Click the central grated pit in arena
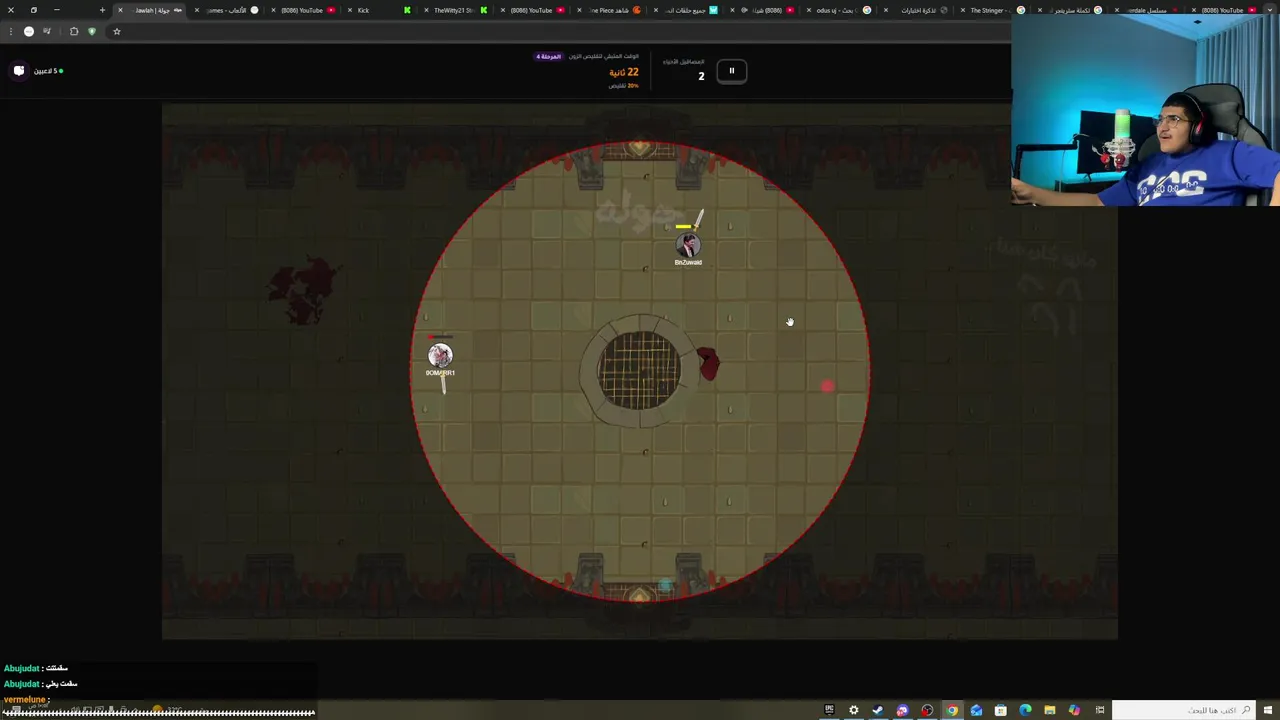Viewport: 1280px width, 720px height. click(640, 371)
